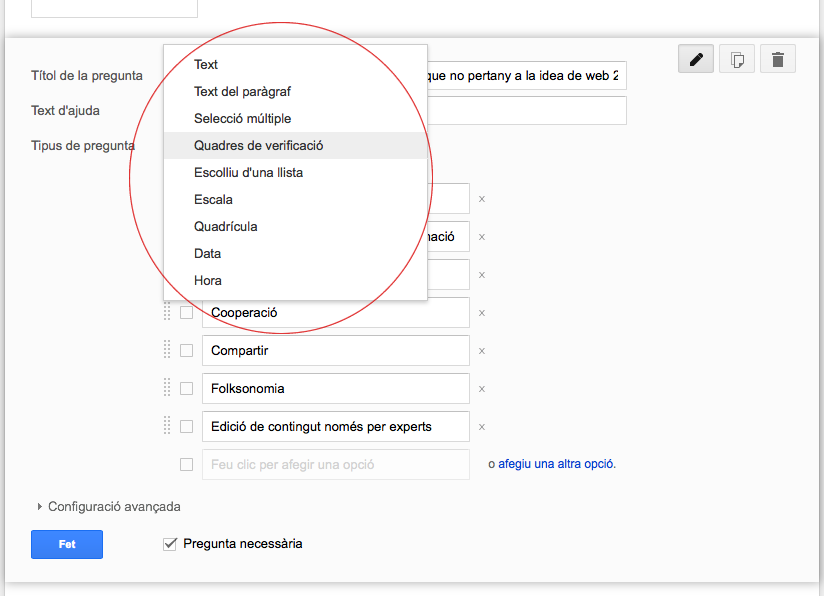Remove the Folksonomia option with its X
The width and height of the screenshot is (824, 596).
click(481, 389)
